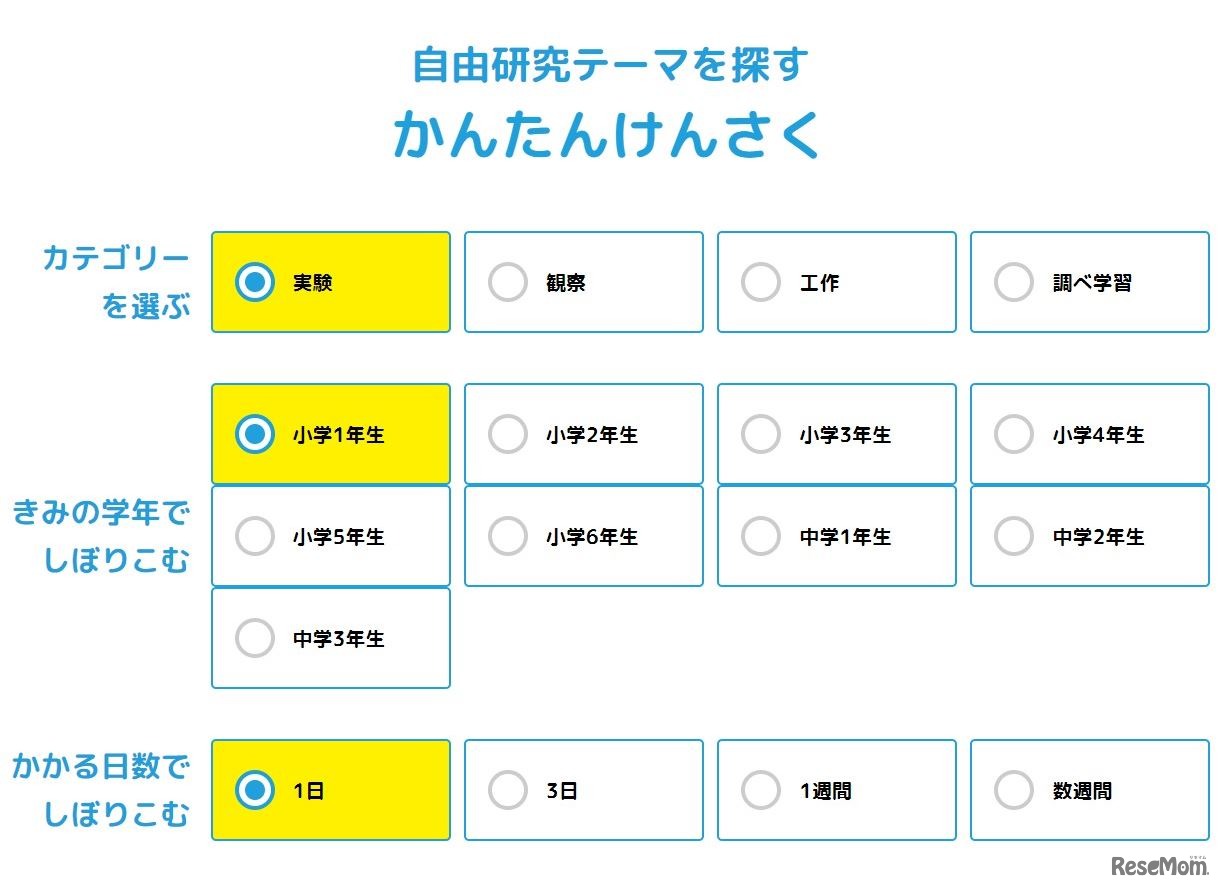This screenshot has height=889, width=1222.
Task: Choose 小学5年生 grade option
Action: [x=255, y=537]
